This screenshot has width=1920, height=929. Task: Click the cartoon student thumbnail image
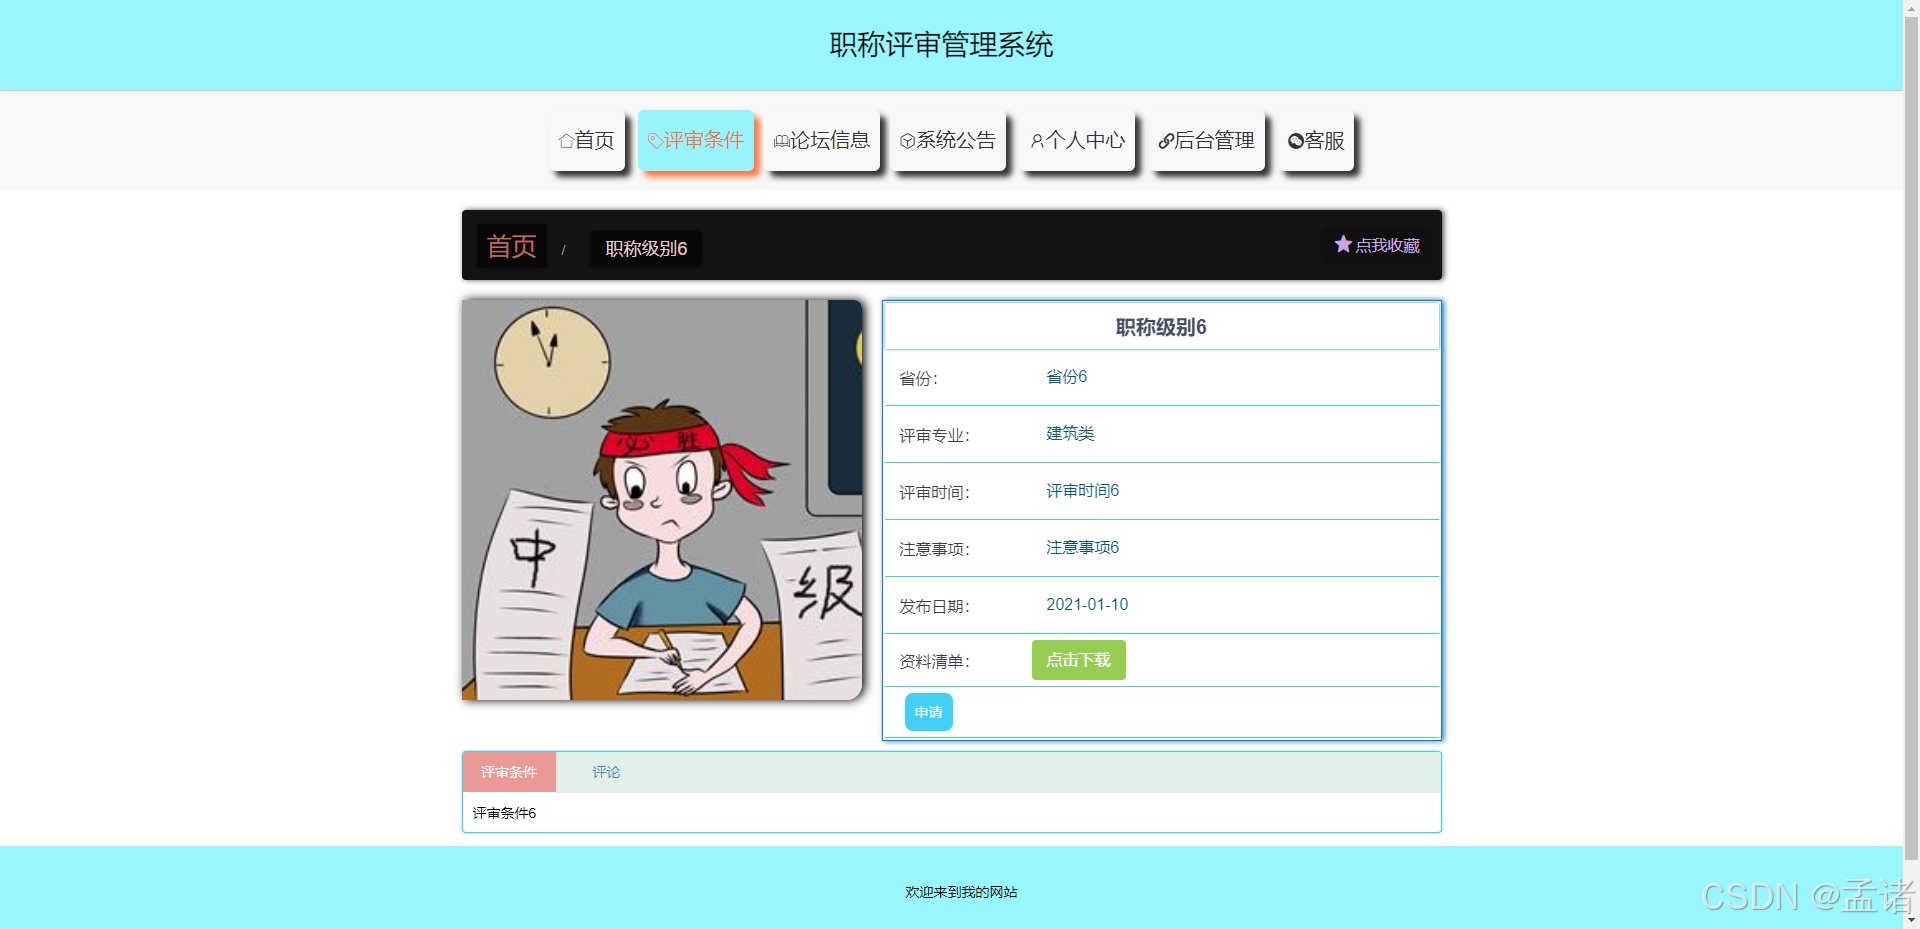662,500
